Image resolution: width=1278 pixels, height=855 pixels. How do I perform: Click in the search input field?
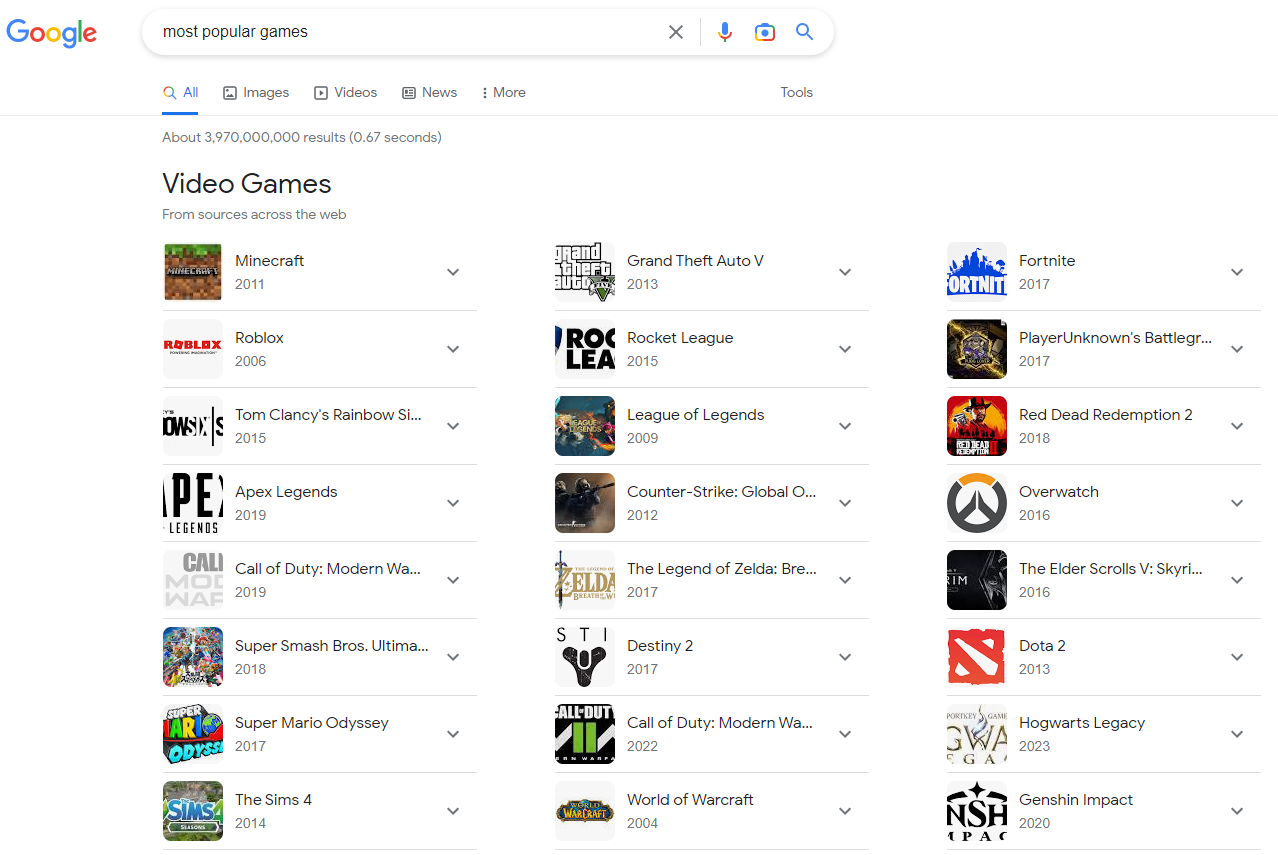tap(410, 32)
